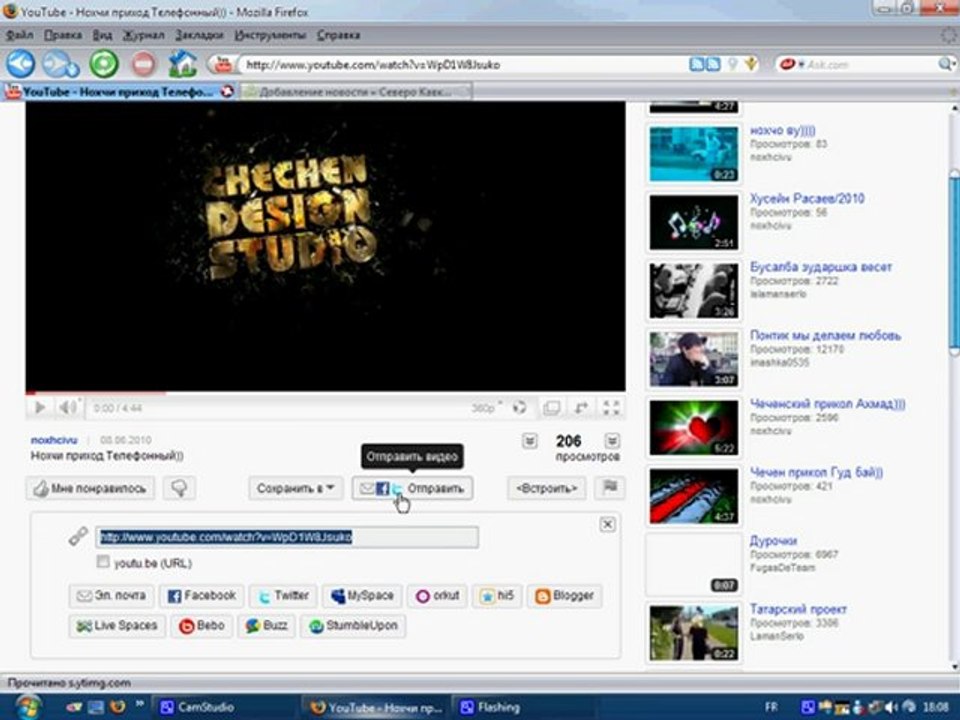Open the Правка menu

(x=62, y=35)
